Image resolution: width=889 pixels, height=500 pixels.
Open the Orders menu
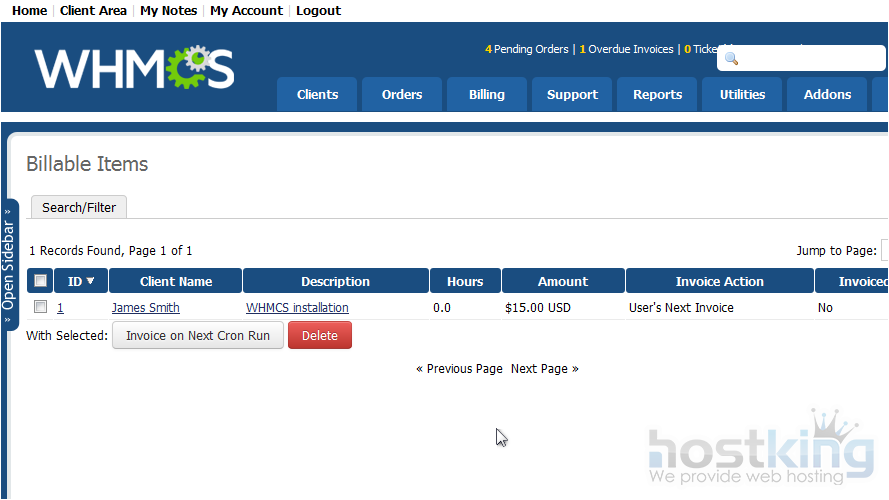click(x=402, y=95)
